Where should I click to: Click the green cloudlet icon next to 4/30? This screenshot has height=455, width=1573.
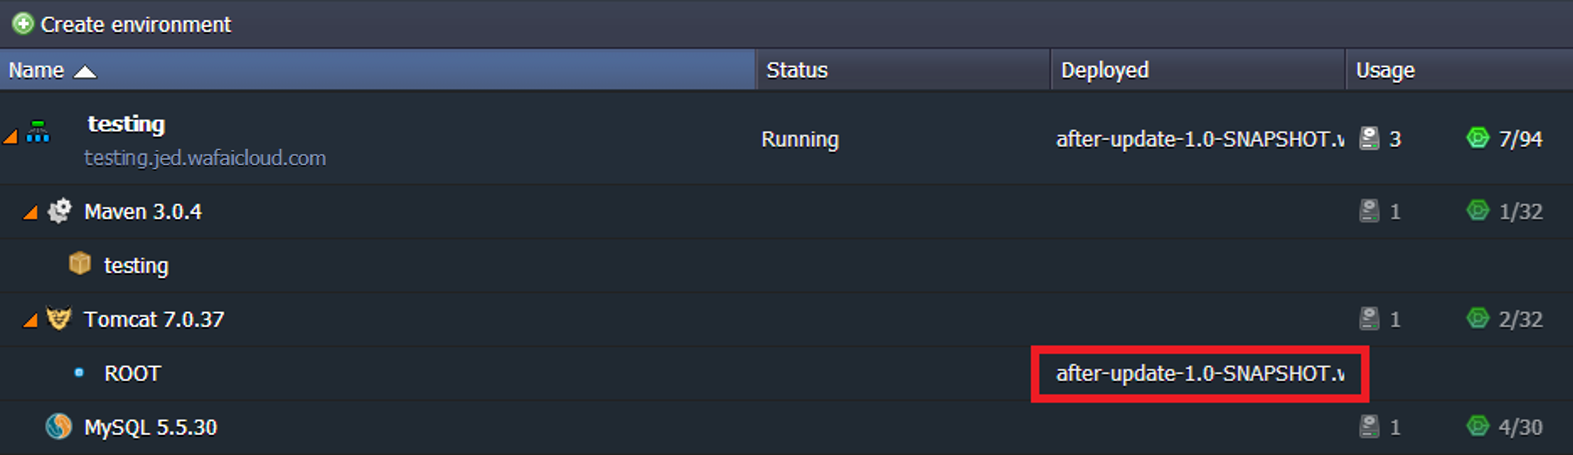1477,426
